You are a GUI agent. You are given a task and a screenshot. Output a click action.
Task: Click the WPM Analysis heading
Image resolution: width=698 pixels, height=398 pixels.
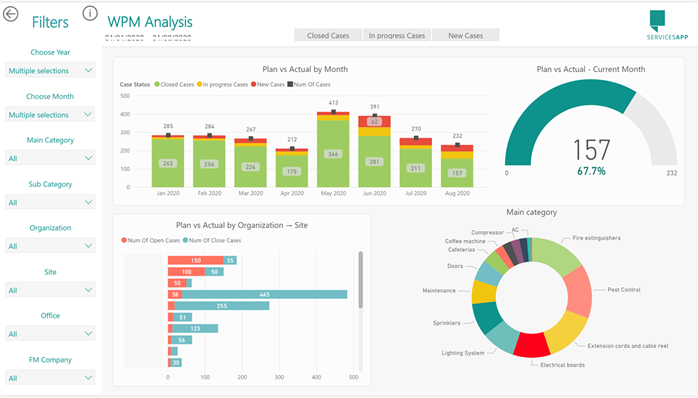(x=150, y=22)
